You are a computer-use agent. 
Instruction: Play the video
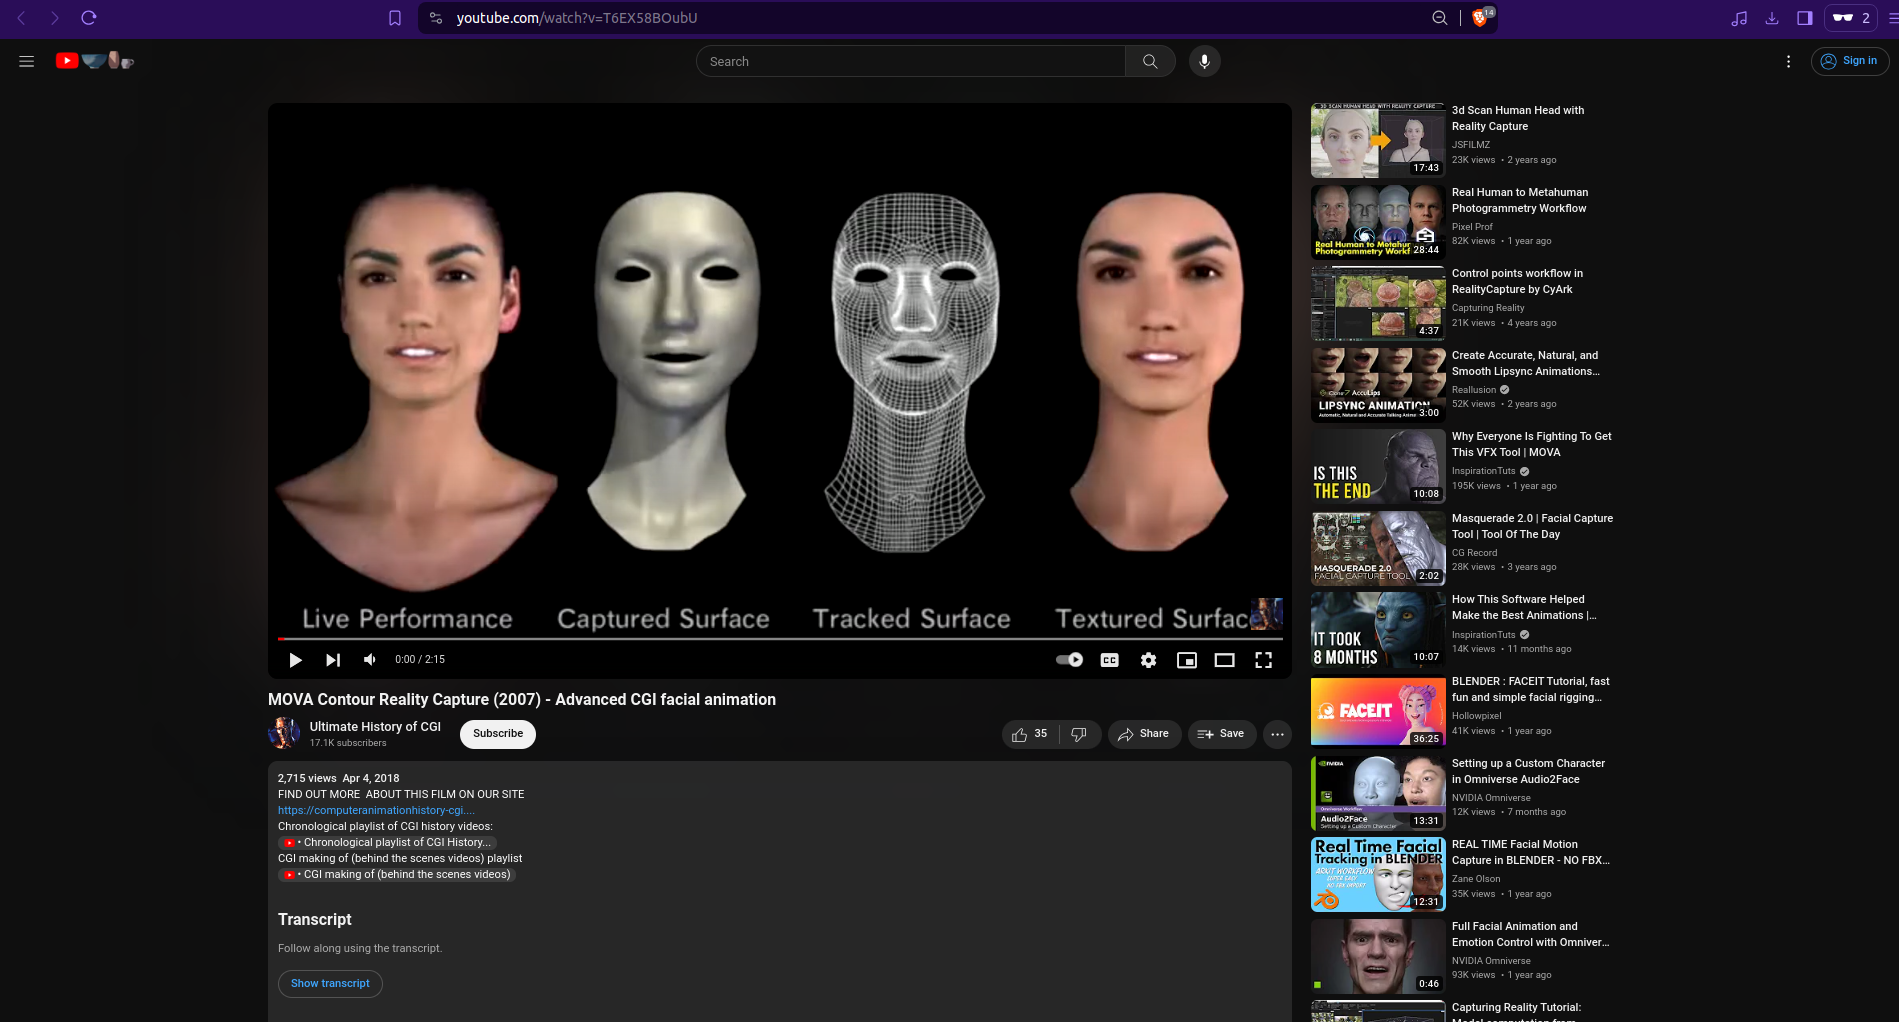pyautogui.click(x=295, y=660)
